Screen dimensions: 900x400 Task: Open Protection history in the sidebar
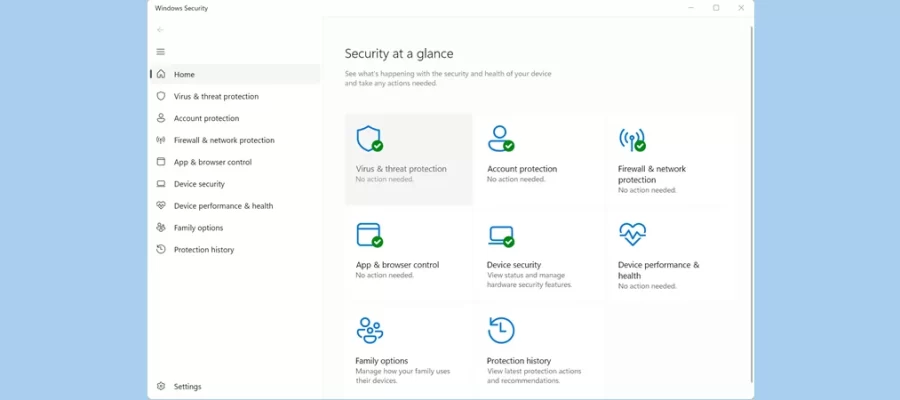coord(235,250)
